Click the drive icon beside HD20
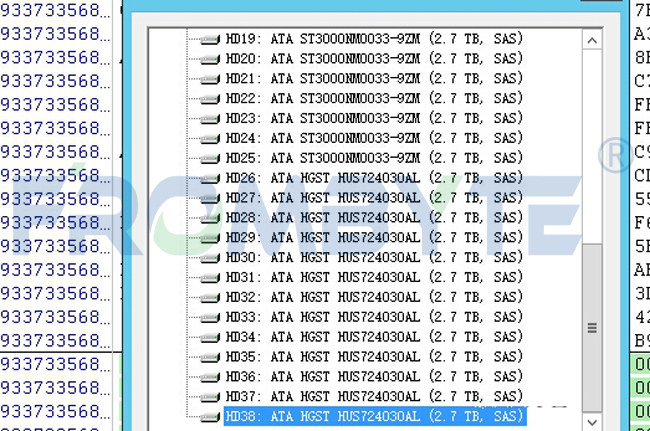650x431 pixels. tap(210, 60)
